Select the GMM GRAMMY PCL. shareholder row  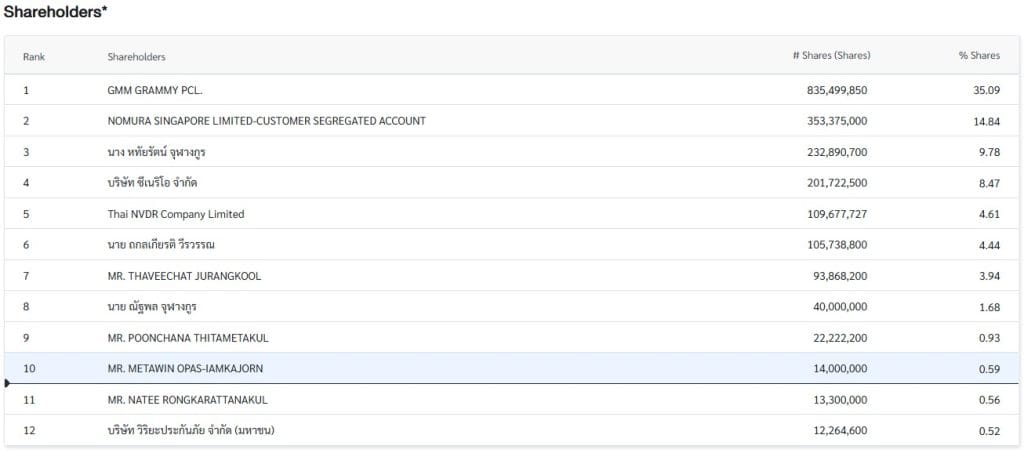pos(155,90)
